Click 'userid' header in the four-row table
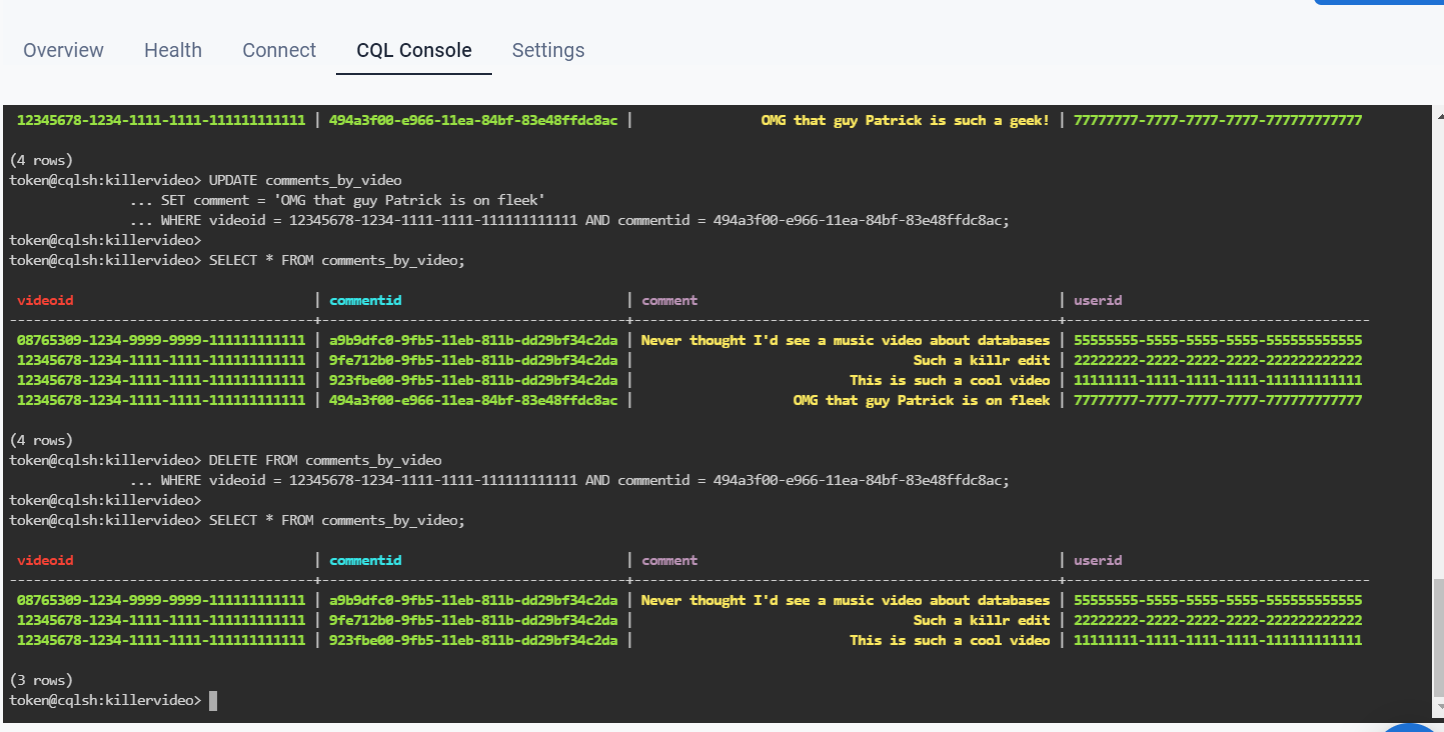Image resolution: width=1444 pixels, height=732 pixels. [x=1098, y=300]
